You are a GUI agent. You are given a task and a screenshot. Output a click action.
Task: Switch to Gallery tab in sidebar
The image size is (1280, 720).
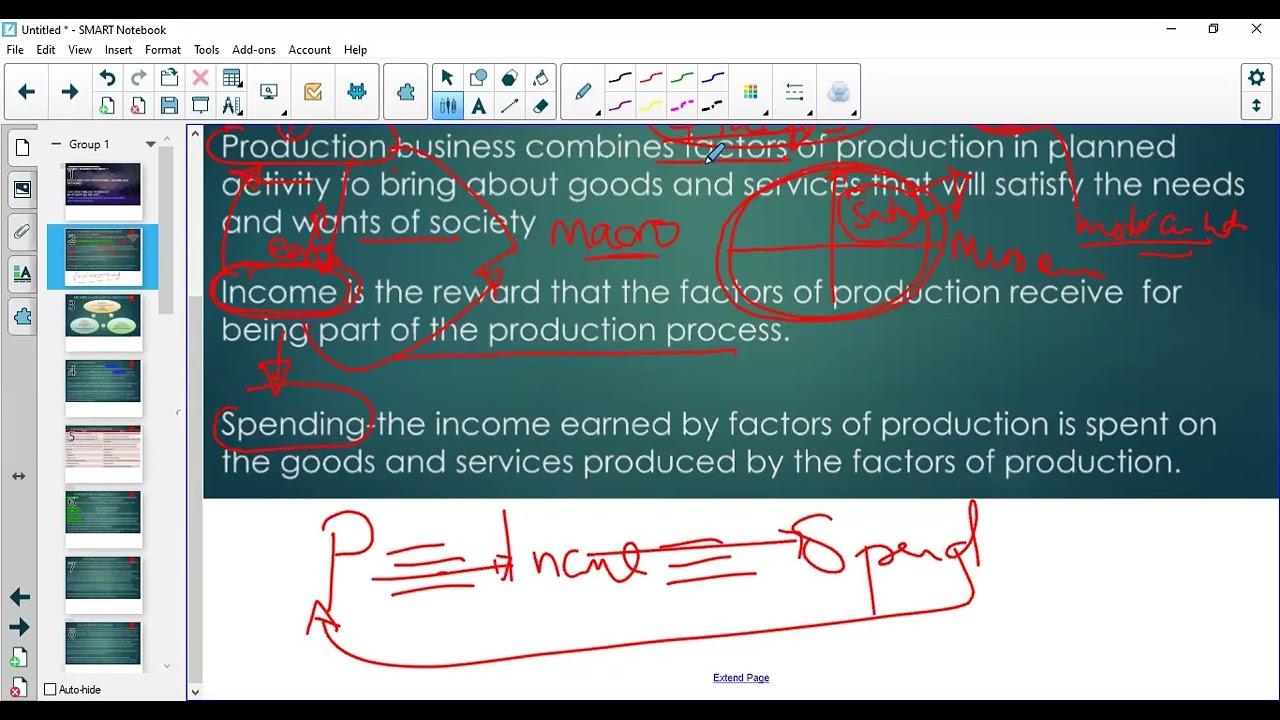coord(22,190)
